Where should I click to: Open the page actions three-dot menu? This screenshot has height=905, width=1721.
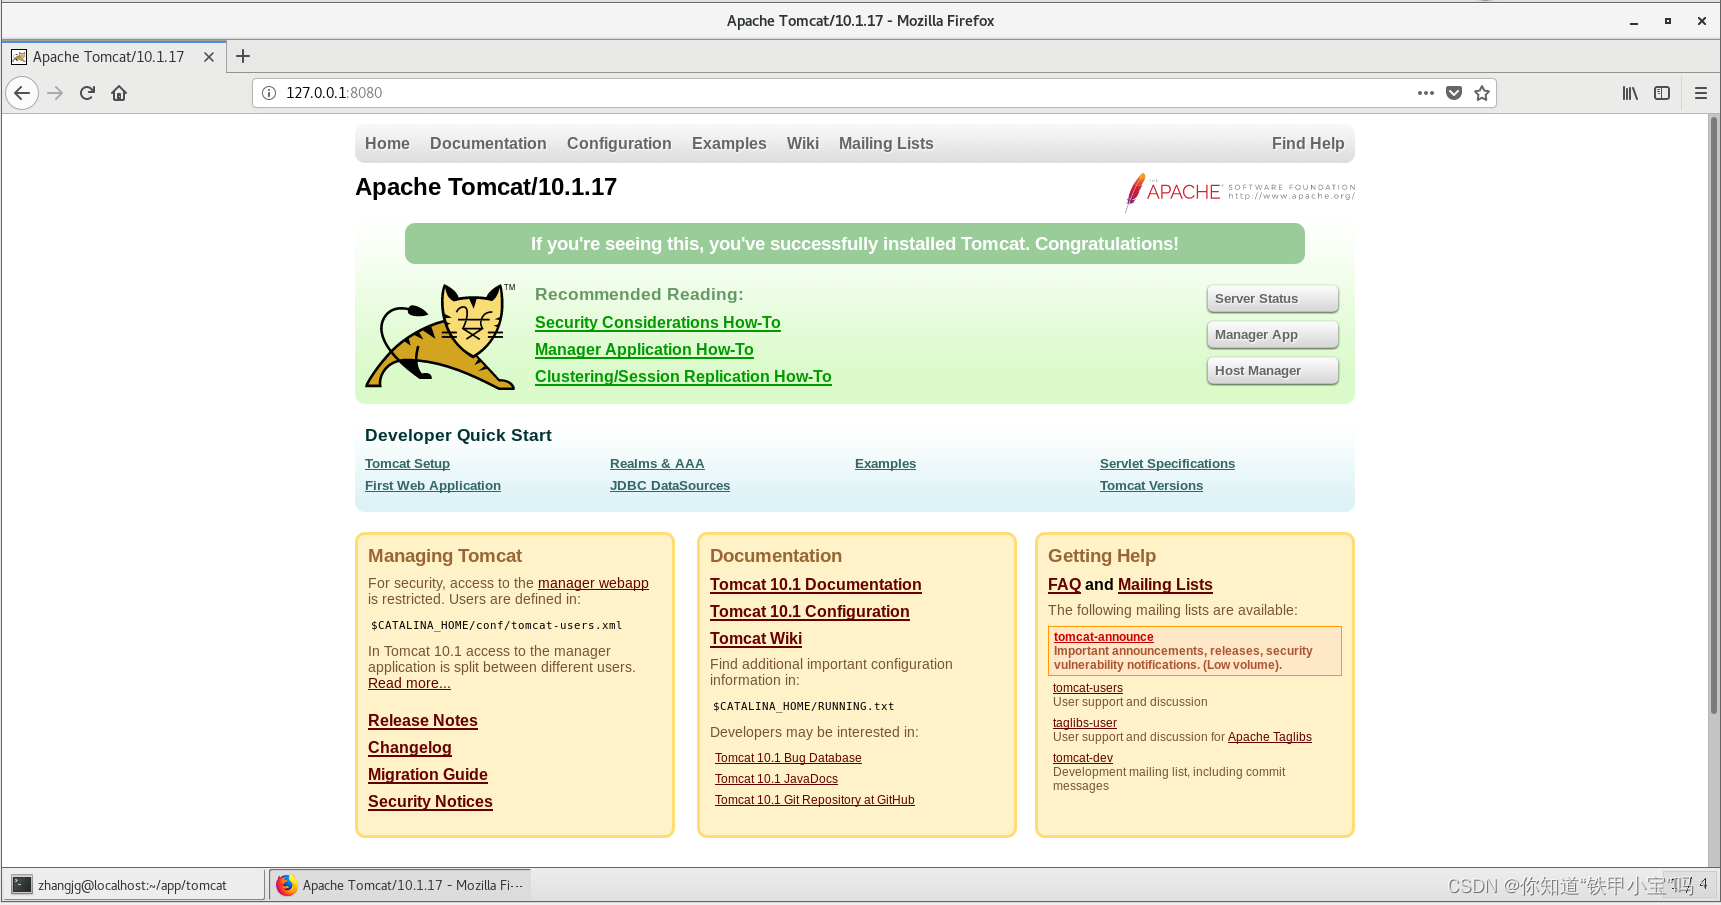(1426, 93)
